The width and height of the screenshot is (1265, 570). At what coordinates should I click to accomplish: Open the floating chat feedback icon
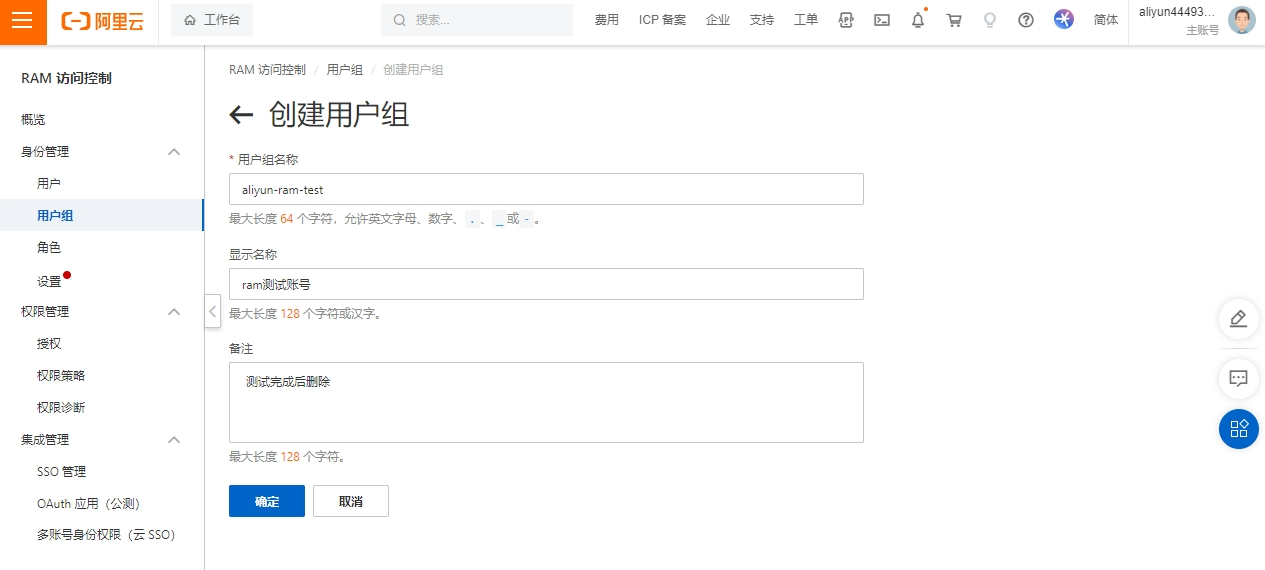click(x=1238, y=379)
